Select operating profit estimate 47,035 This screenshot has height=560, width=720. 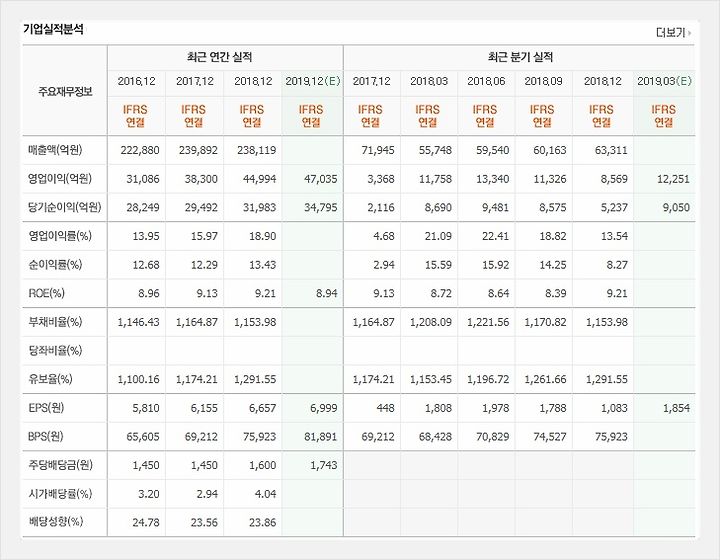tap(321, 179)
